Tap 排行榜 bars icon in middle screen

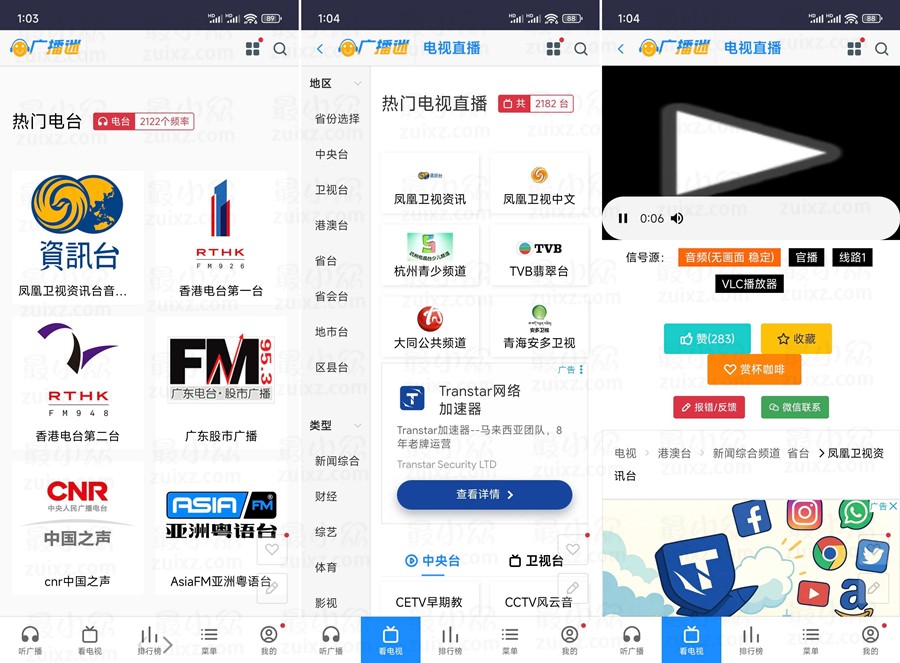click(x=450, y=634)
